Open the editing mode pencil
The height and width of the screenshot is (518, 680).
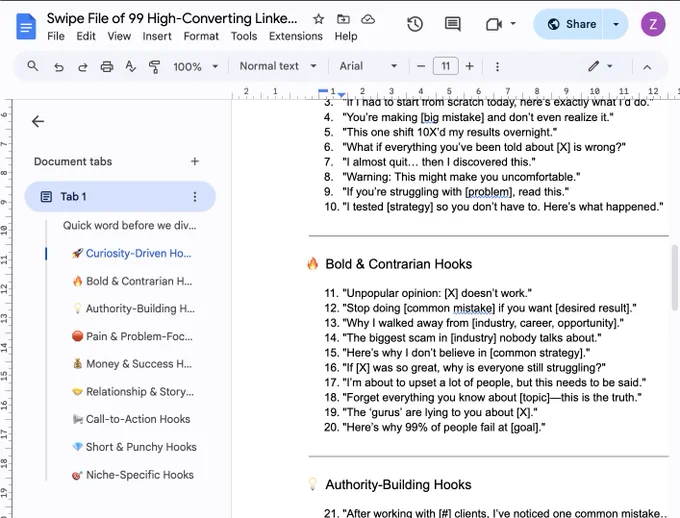(594, 66)
